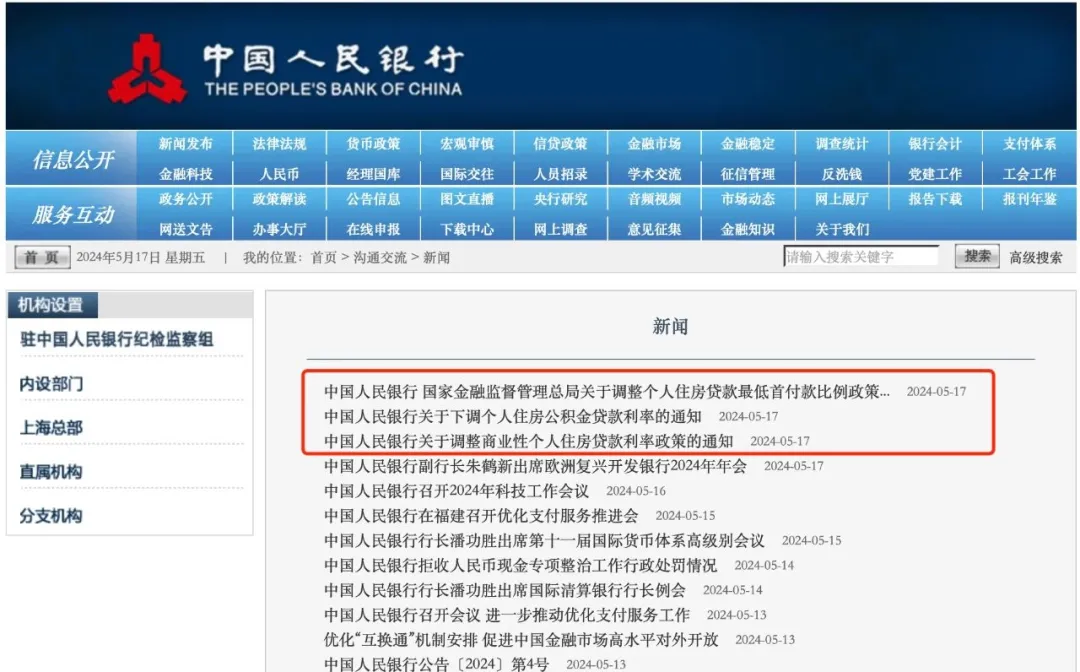The width and height of the screenshot is (1080, 672).
Task: Select 办事大厅 in the navigation
Action: (x=279, y=229)
